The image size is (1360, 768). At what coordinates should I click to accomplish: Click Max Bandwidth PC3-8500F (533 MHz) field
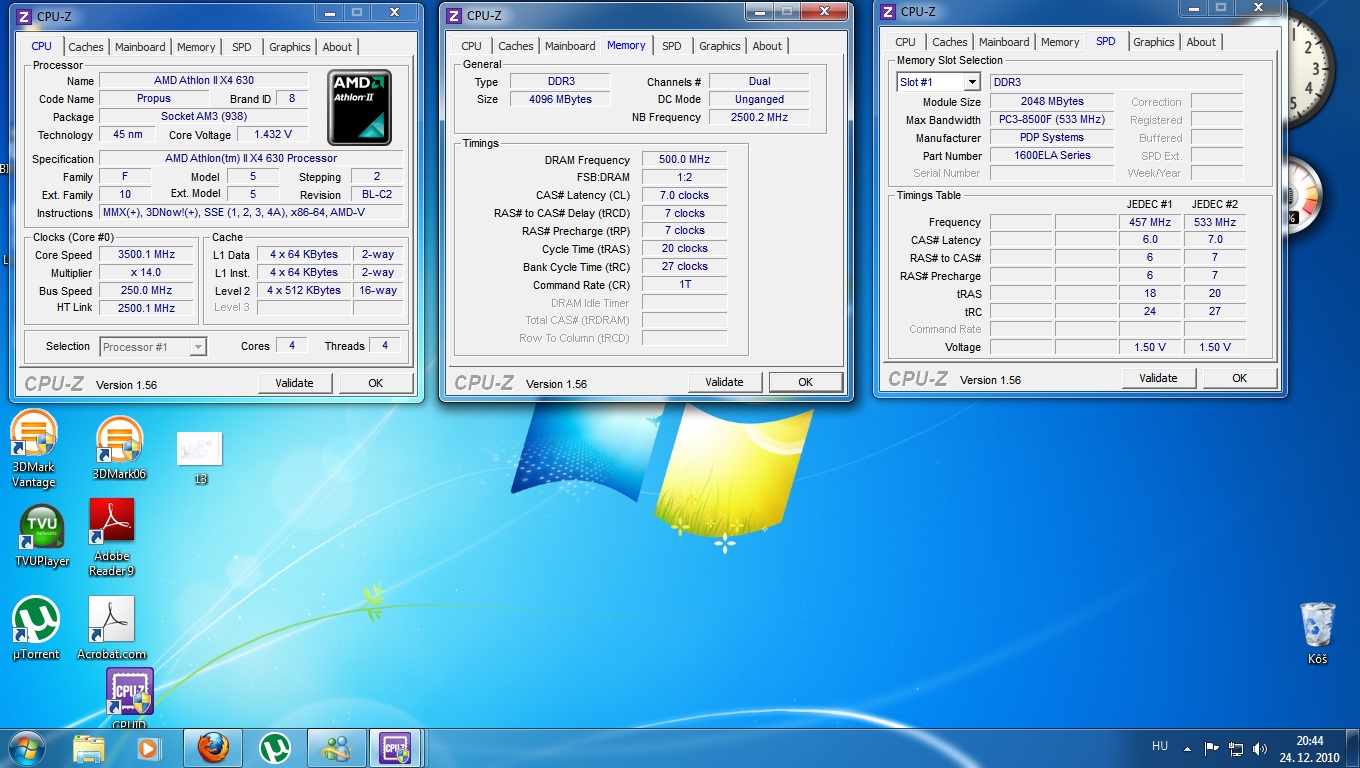tap(1052, 119)
